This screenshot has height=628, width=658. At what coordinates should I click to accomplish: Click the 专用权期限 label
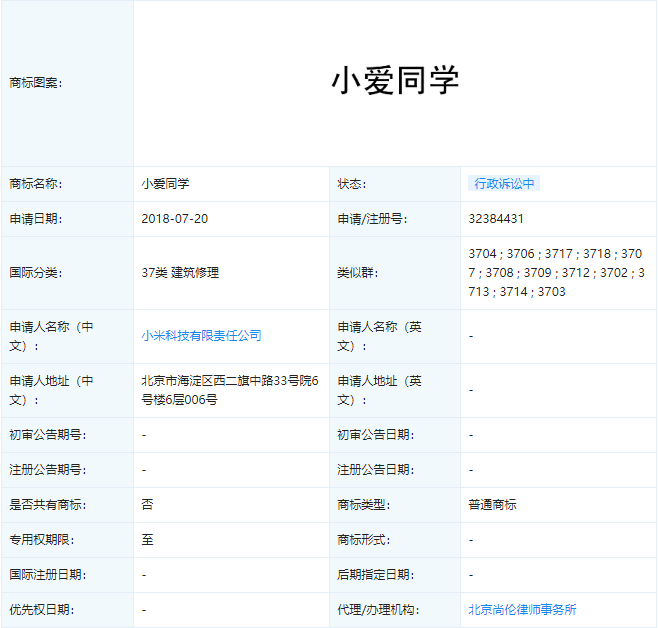42,539
